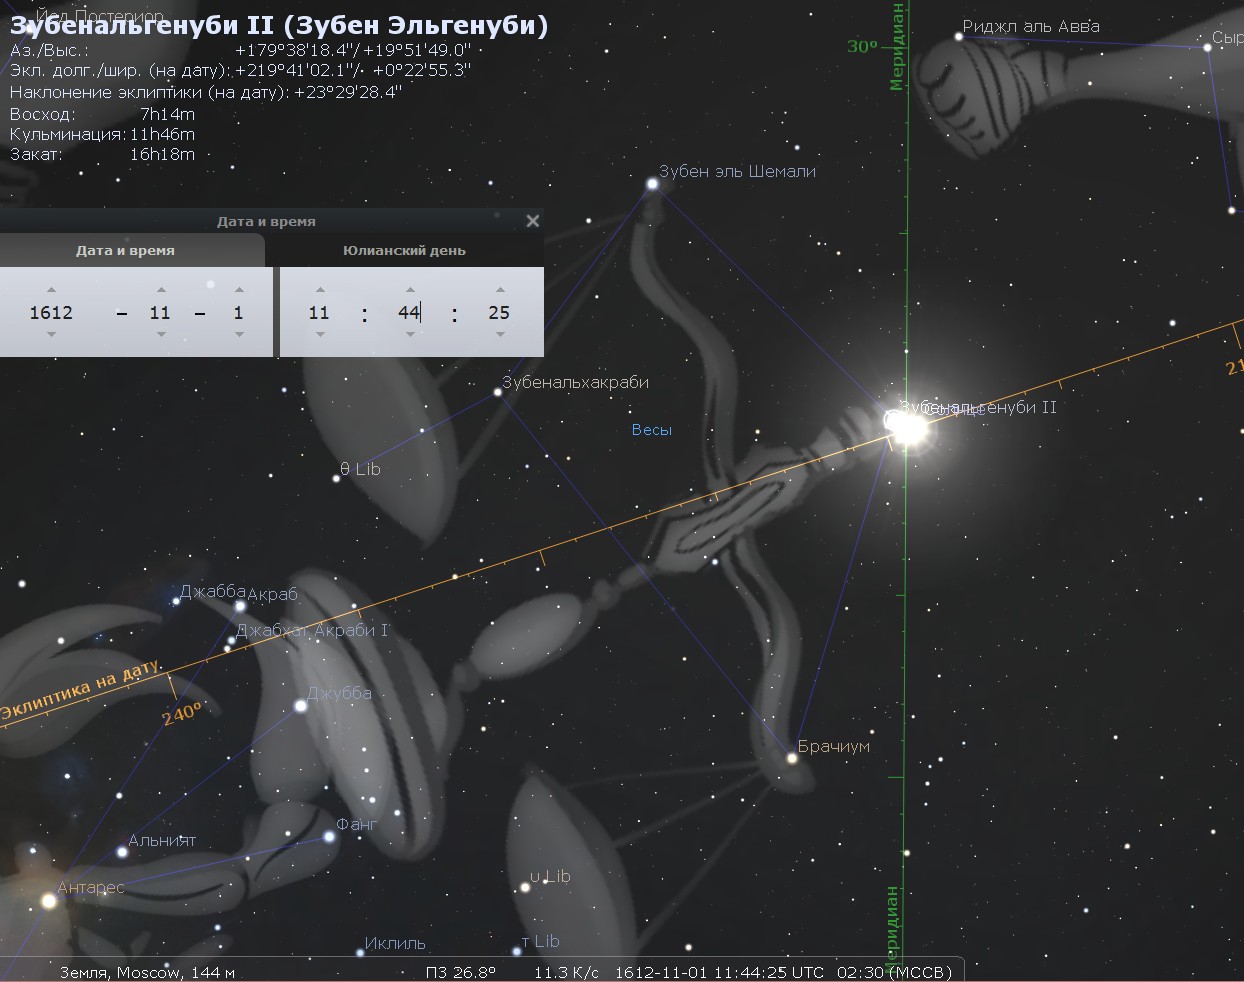
Task: Click the Земля, Moscow location in status bar
Action: 147,972
